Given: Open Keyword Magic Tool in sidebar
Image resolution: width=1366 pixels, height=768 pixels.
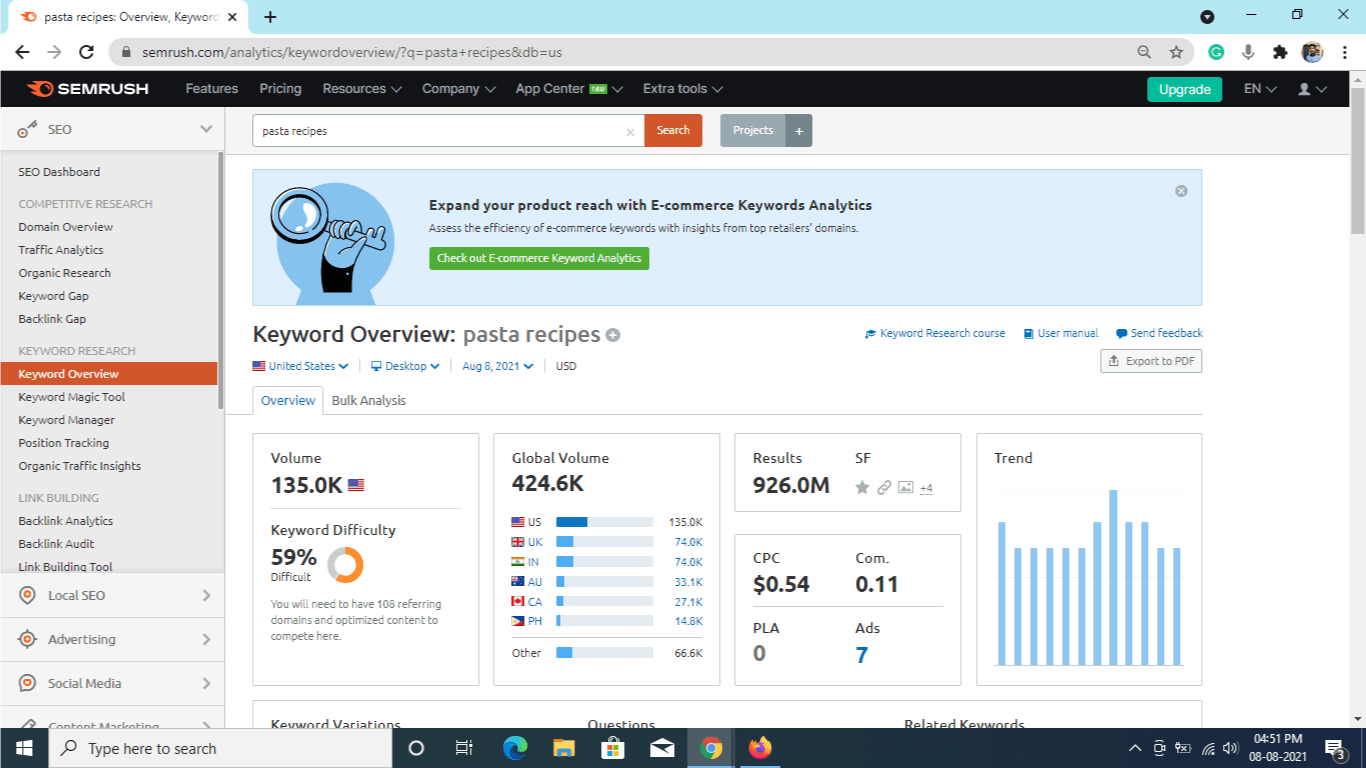Looking at the screenshot, I should pyautogui.click(x=72, y=397).
